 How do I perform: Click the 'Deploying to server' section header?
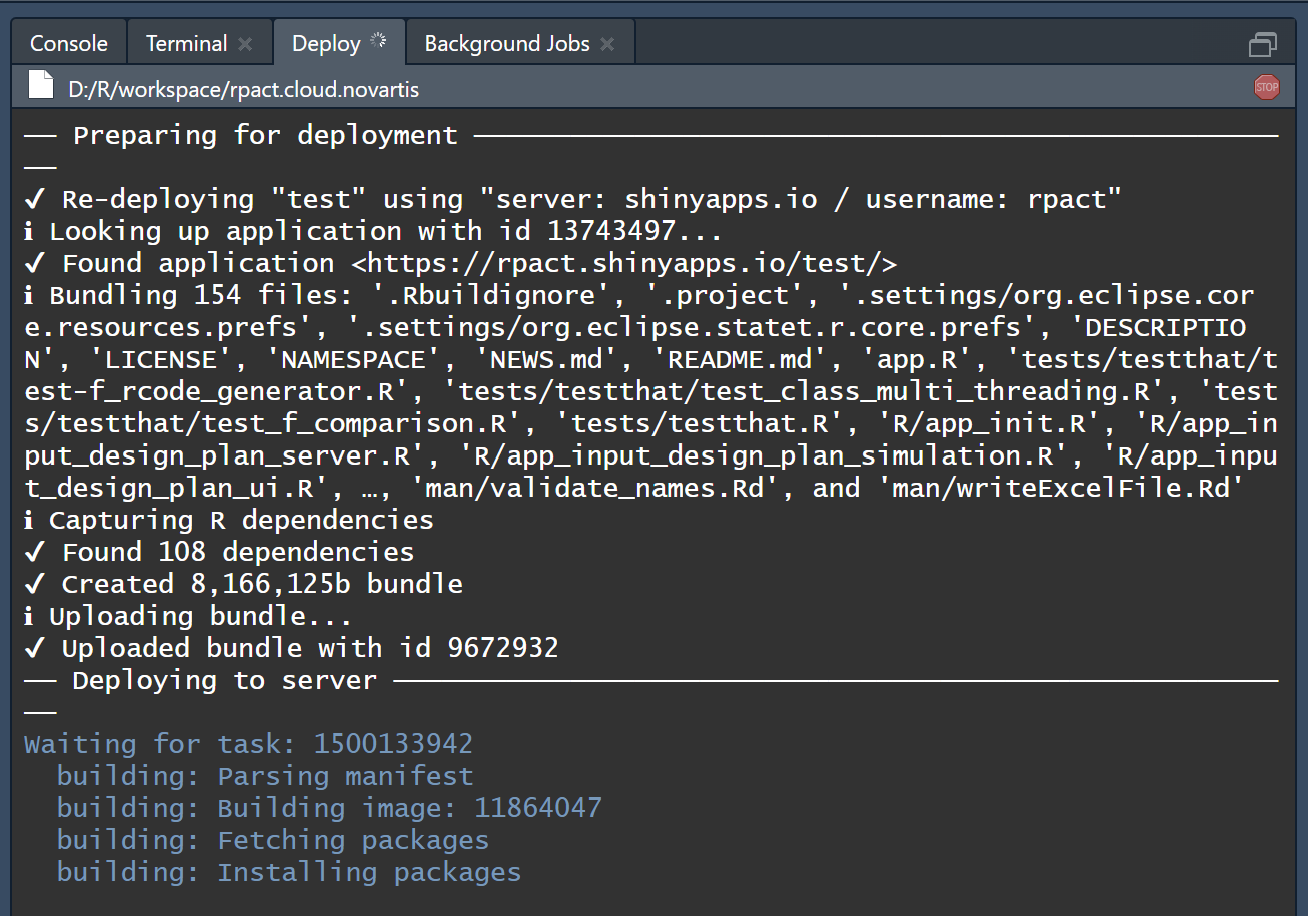222,680
